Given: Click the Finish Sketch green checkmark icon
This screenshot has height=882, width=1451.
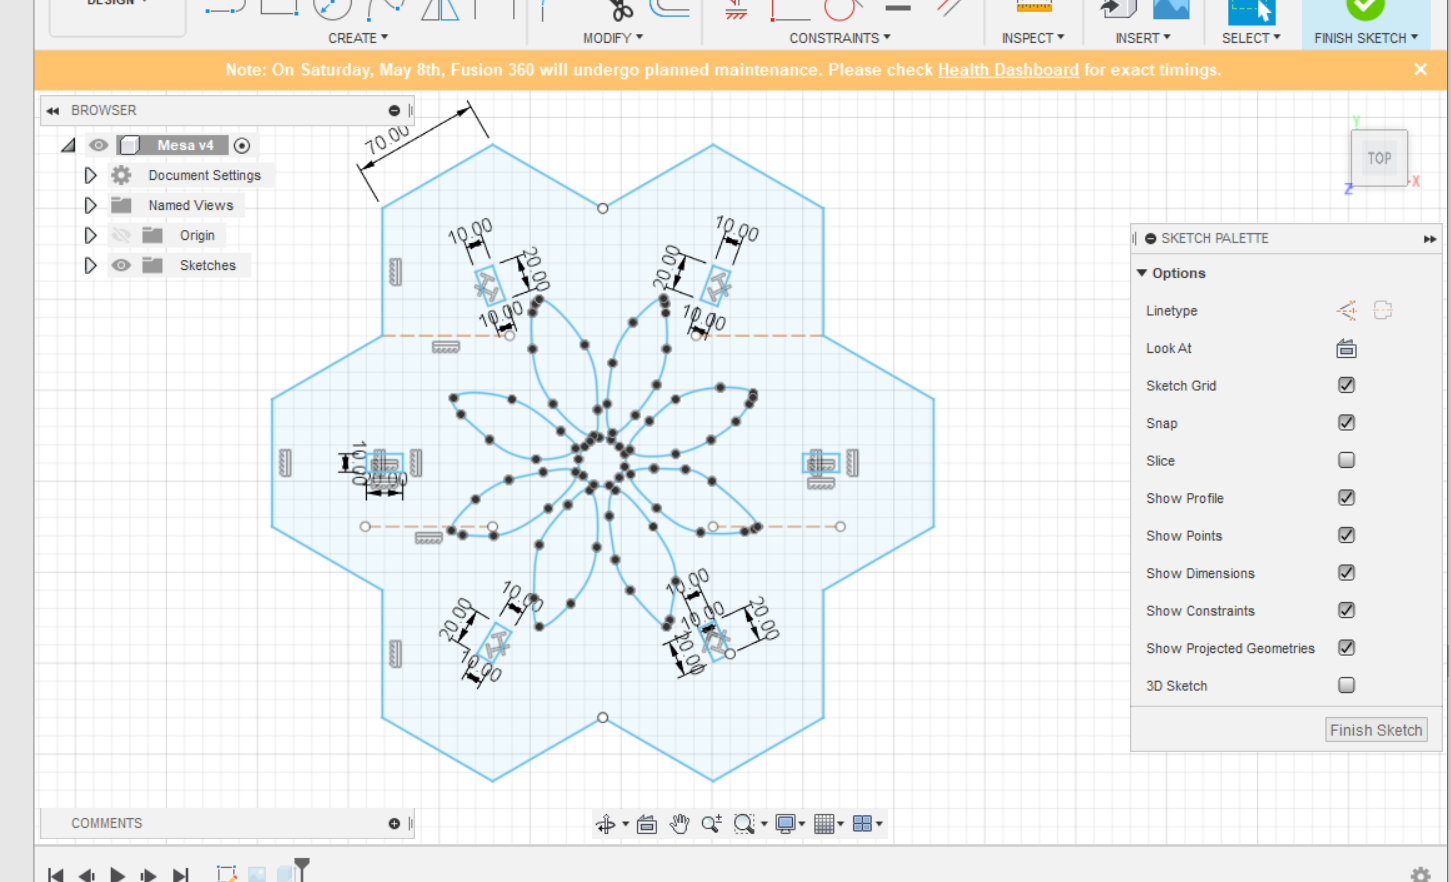Looking at the screenshot, I should (x=1365, y=9).
